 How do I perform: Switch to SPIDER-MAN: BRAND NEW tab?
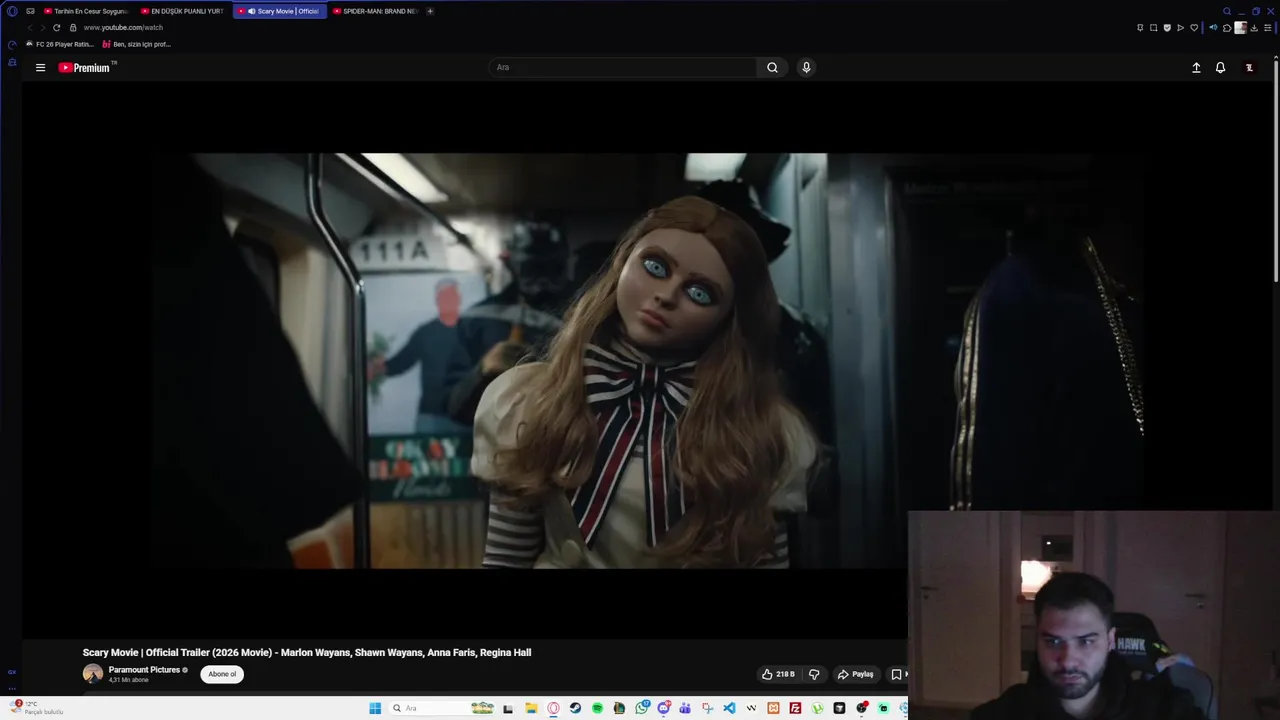tap(375, 11)
